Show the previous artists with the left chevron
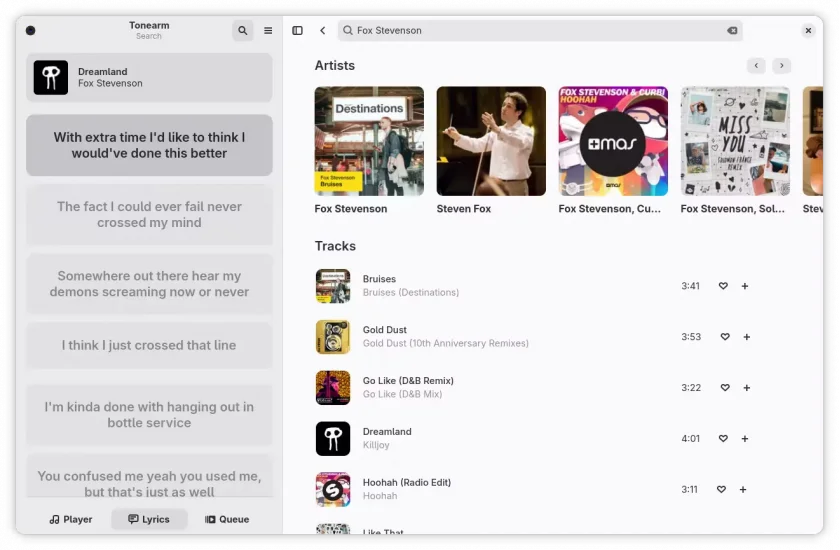 (x=756, y=65)
